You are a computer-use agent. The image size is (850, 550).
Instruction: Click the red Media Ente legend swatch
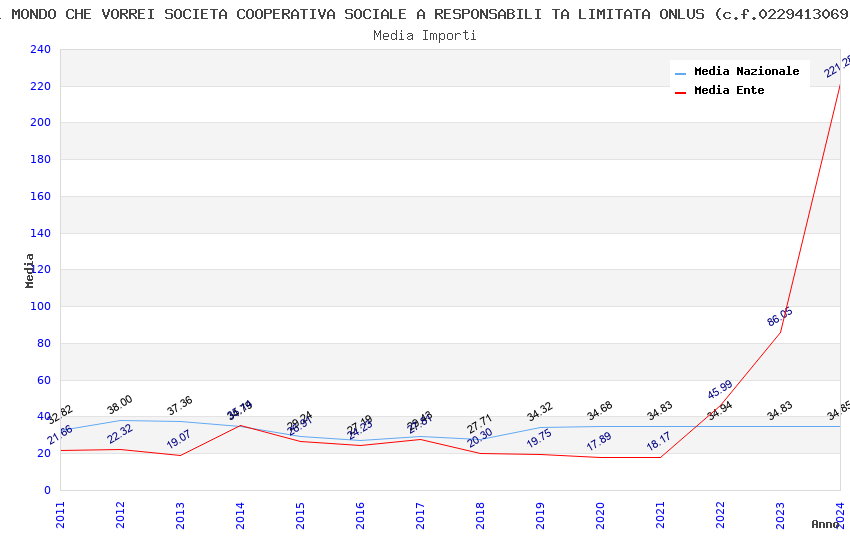coord(680,93)
